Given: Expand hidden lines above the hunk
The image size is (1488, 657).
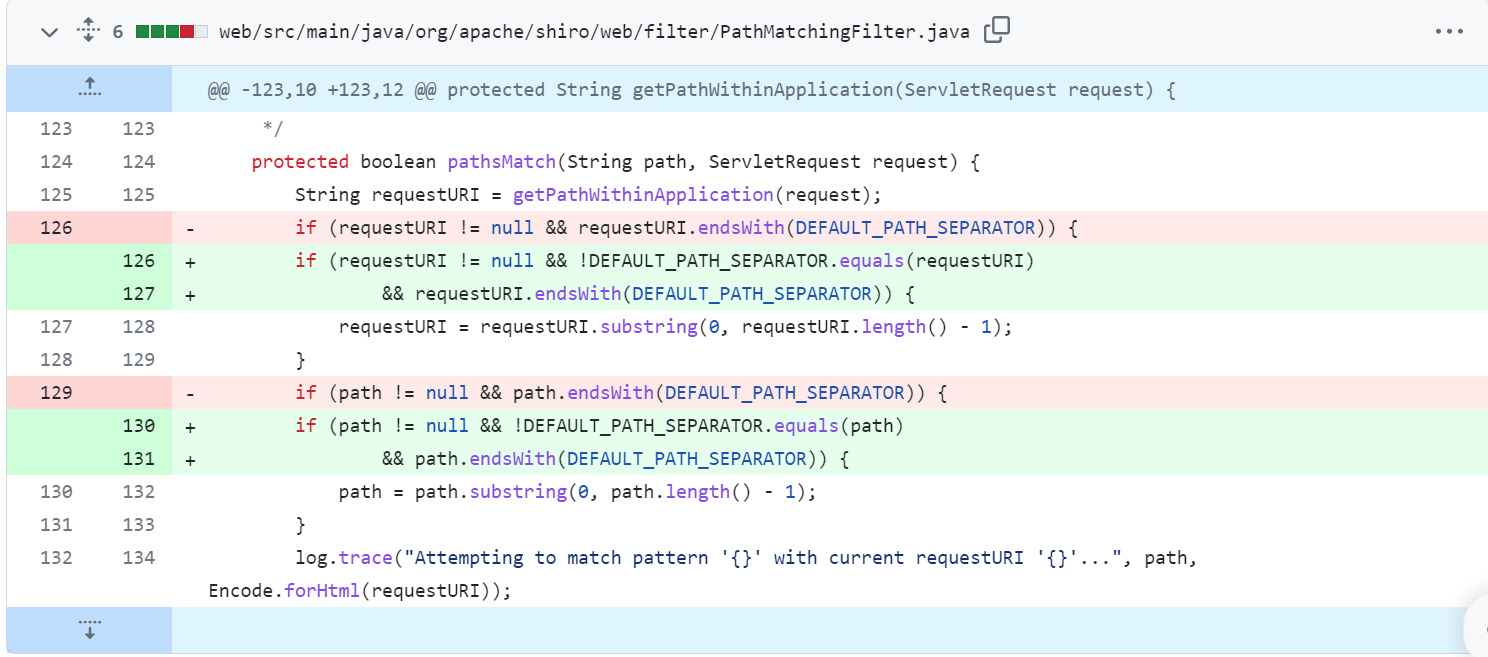Looking at the screenshot, I should click(x=89, y=88).
